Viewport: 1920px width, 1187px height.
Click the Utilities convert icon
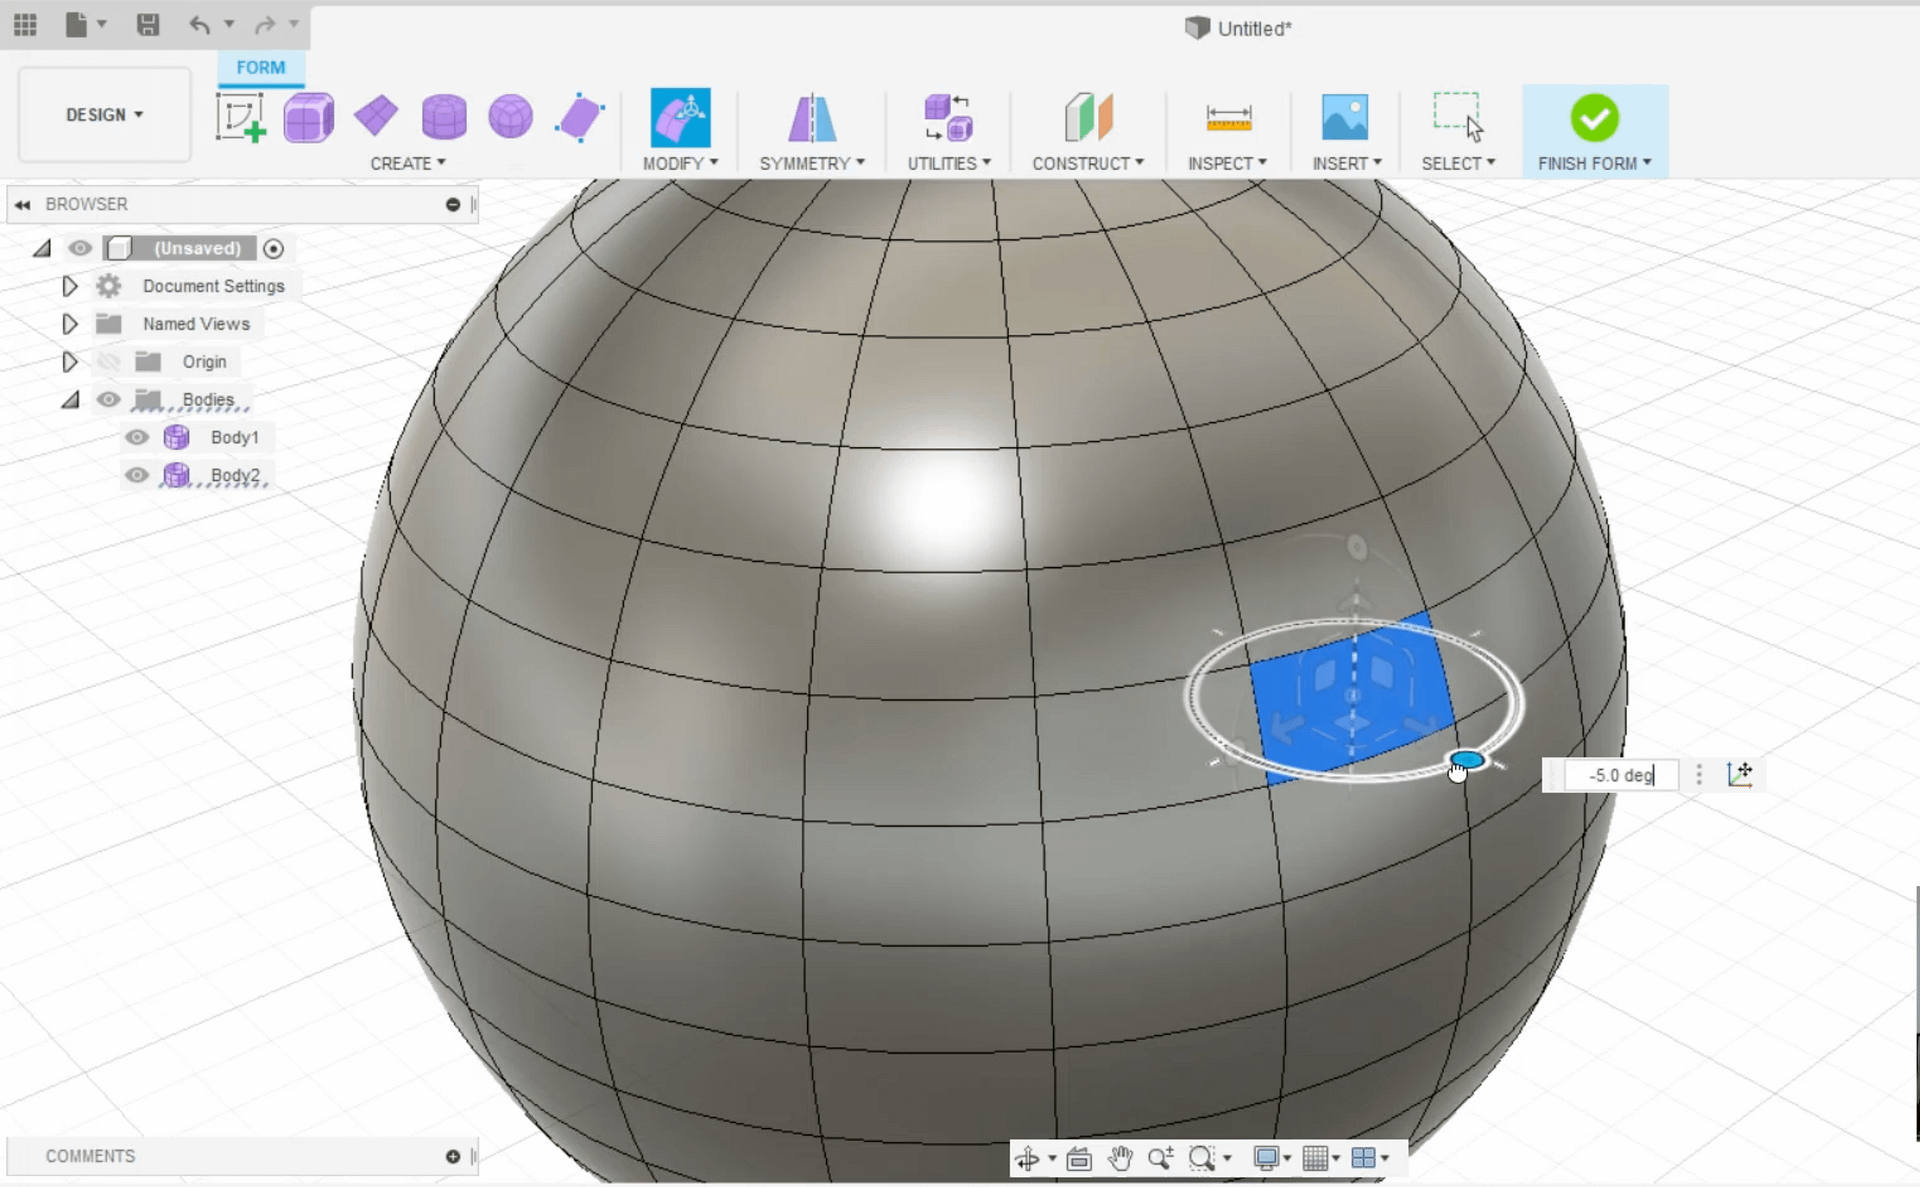click(948, 117)
